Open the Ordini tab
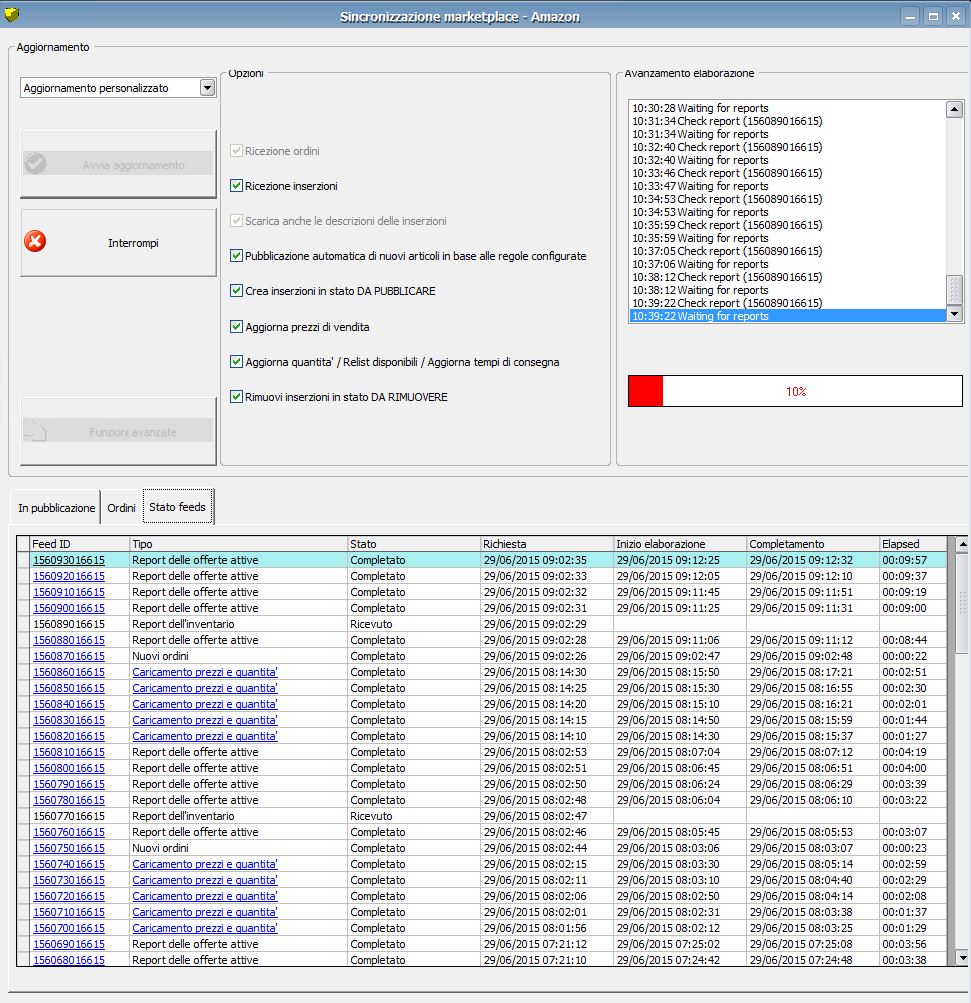 121,508
